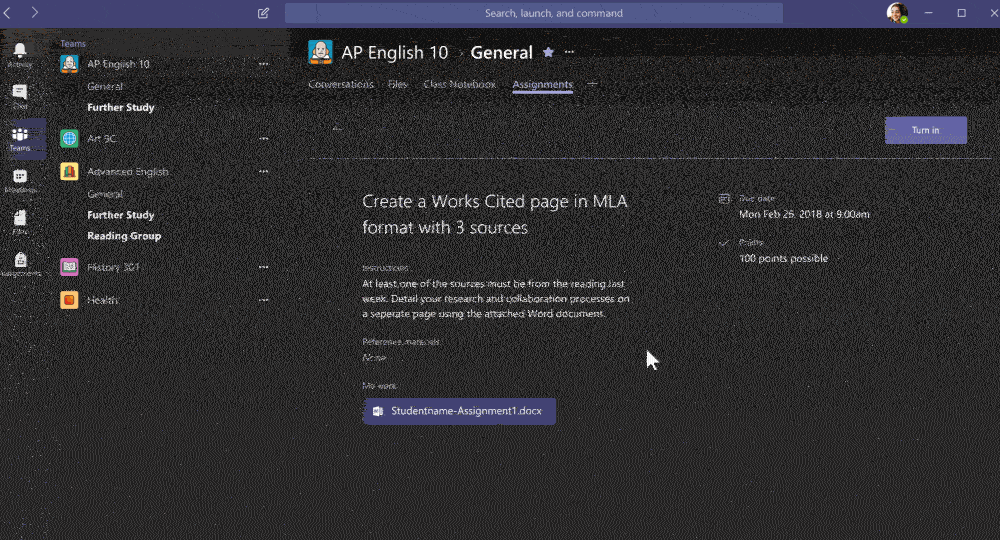This screenshot has width=1000, height=540.
Task: Switch to the Class Notebook tab
Action: coord(459,85)
